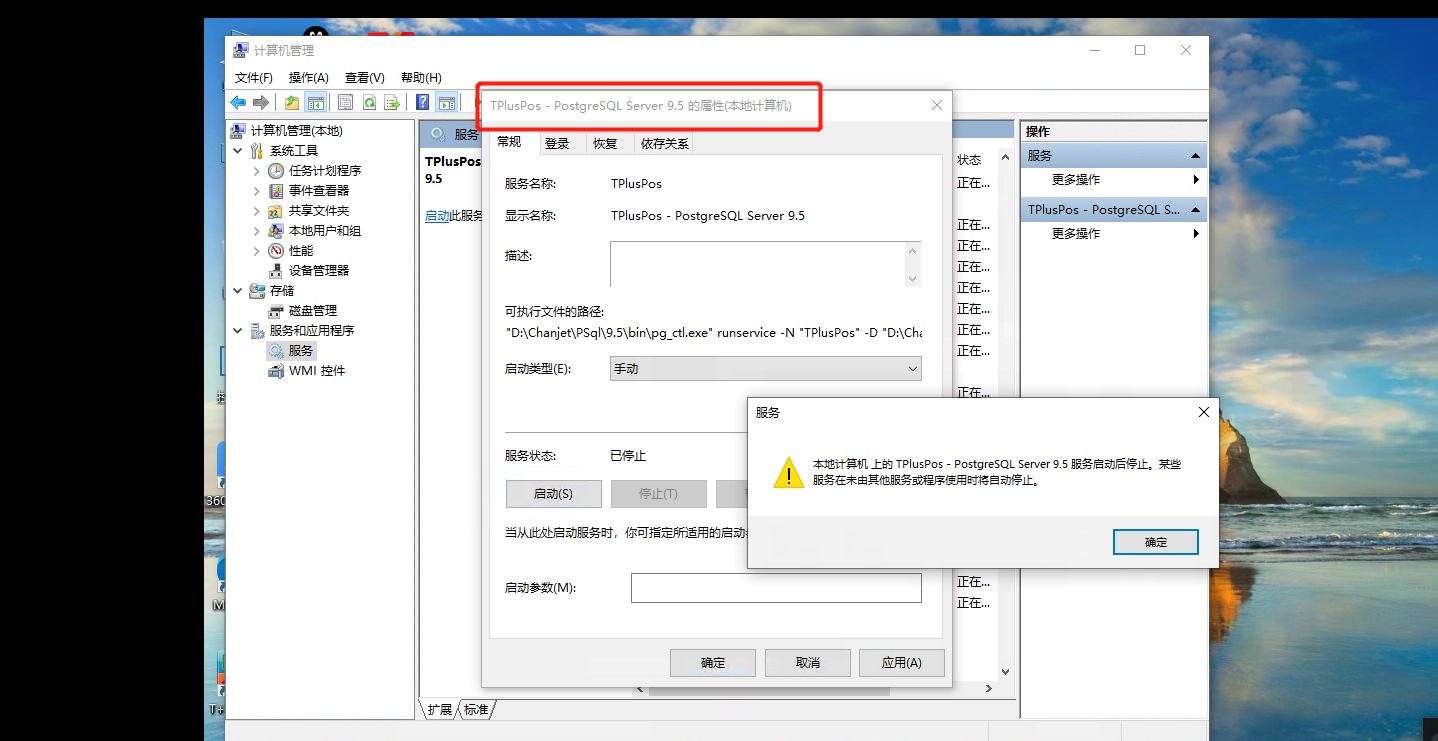Expand the 任务计划程序 tree node
This screenshot has width=1438, height=741.
(257, 171)
